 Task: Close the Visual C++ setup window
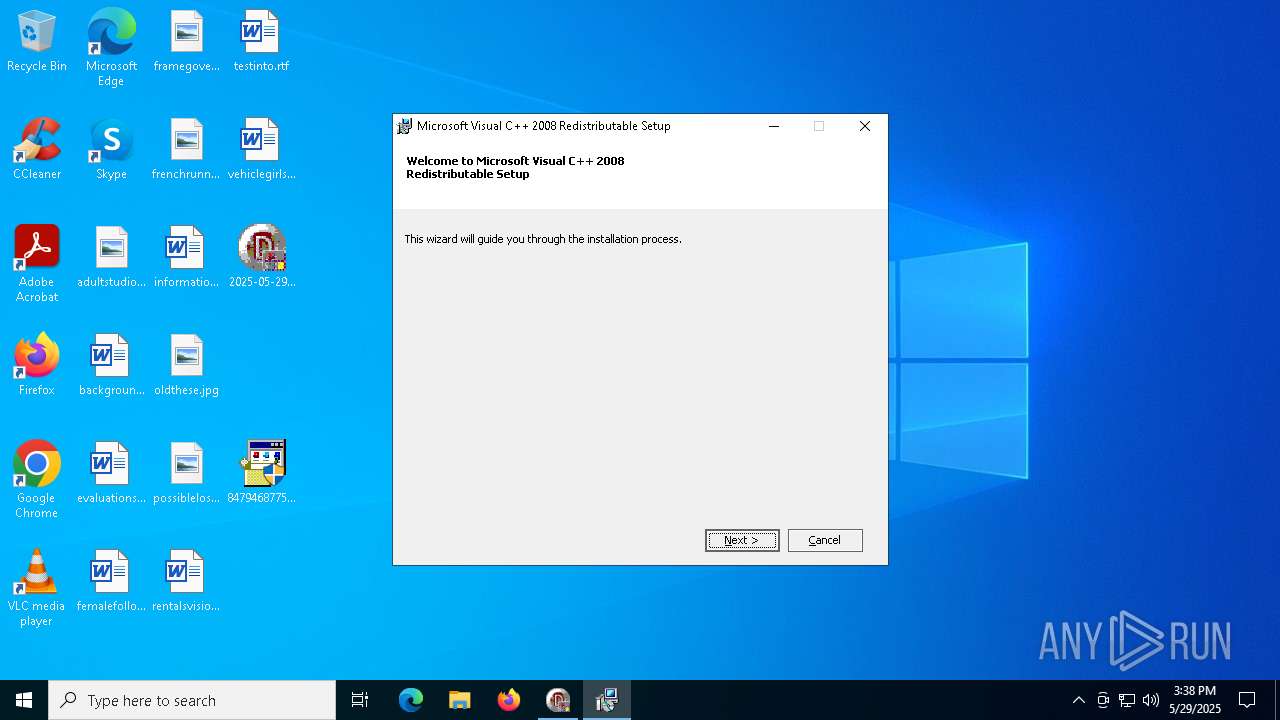865,126
